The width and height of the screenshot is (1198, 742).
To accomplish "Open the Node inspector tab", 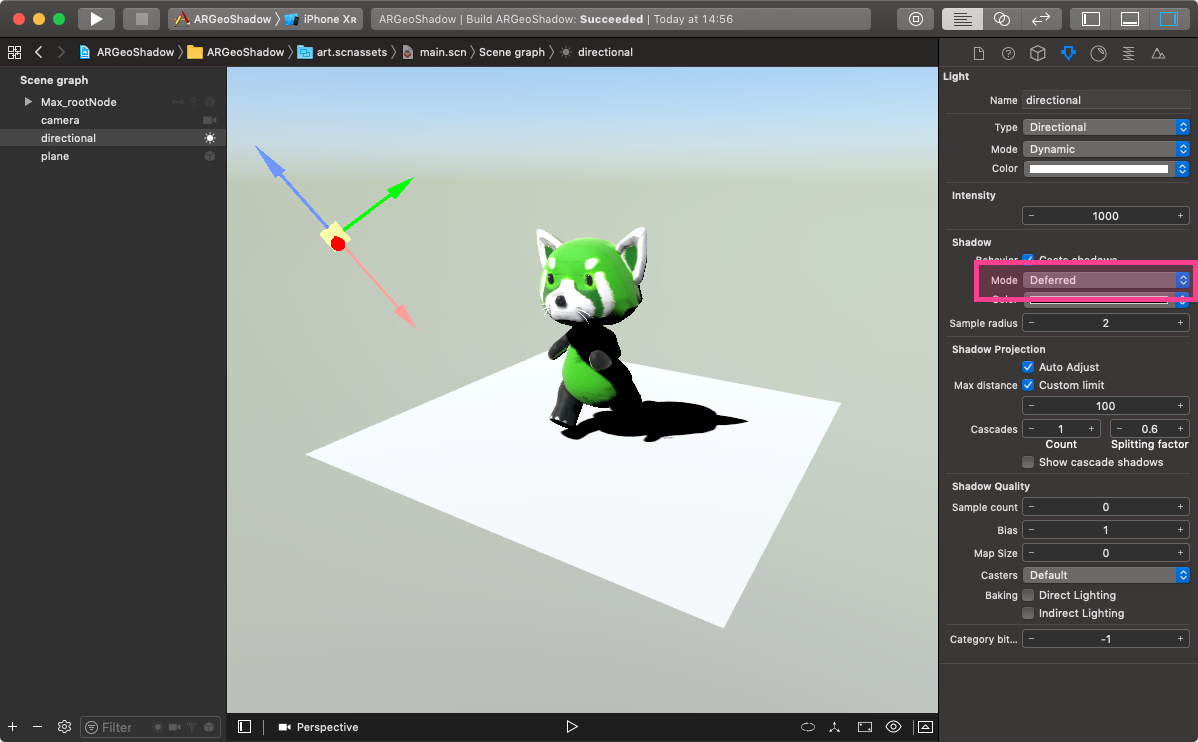I will point(1038,53).
